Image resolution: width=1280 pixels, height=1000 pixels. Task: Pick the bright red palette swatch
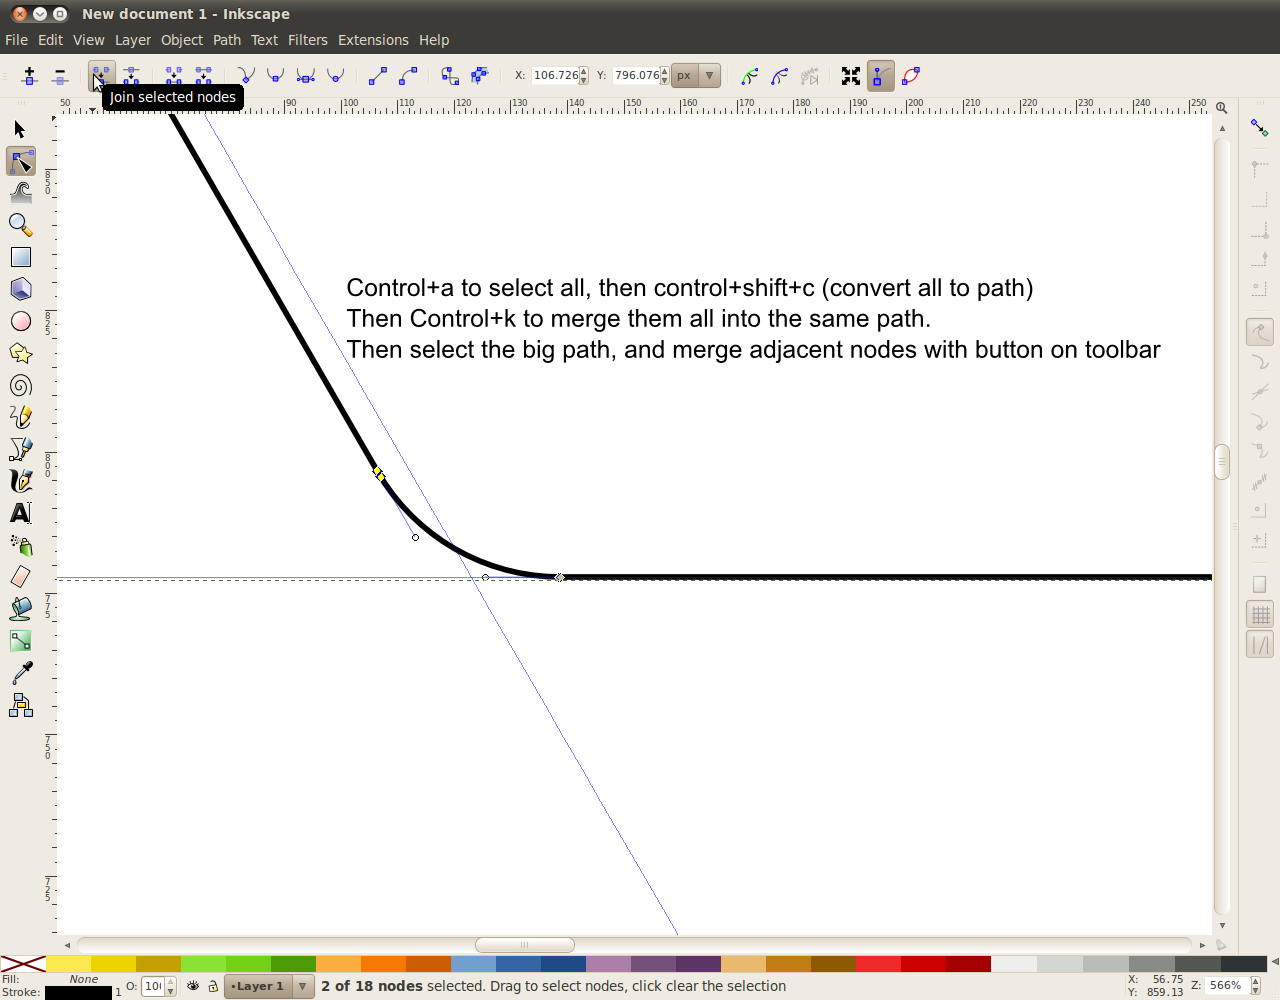pos(878,964)
